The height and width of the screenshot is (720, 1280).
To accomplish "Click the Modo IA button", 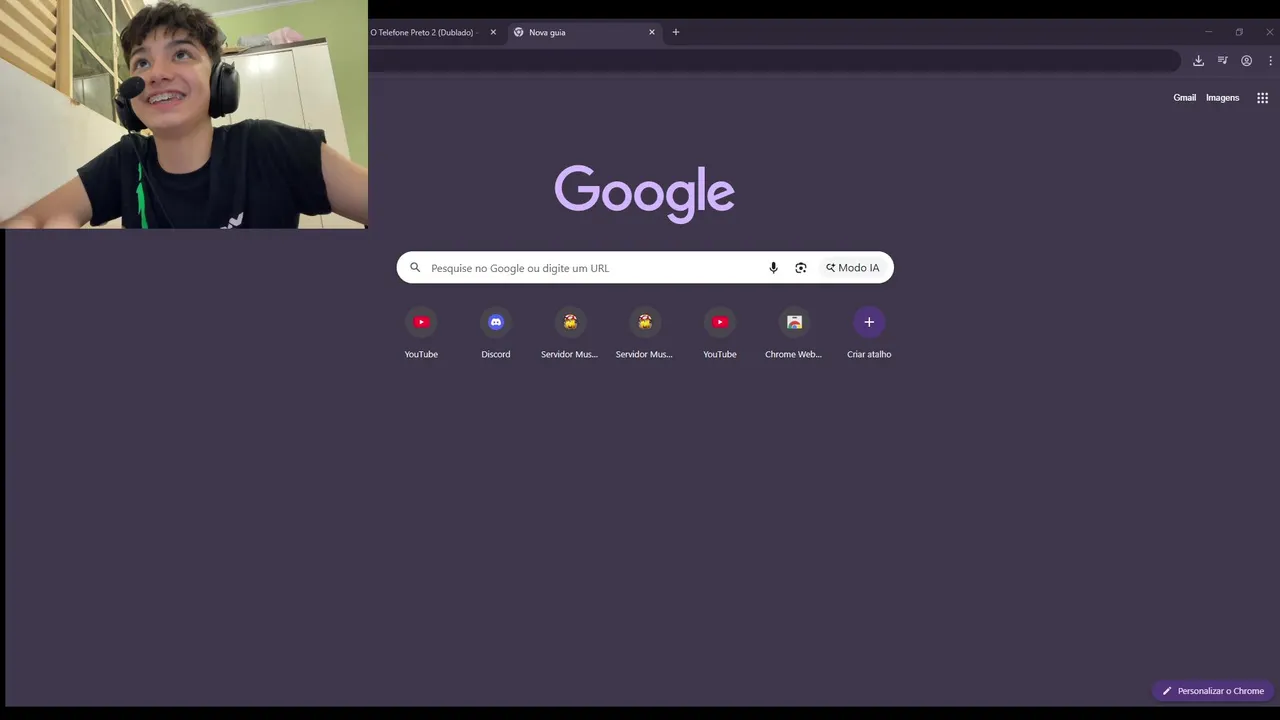I will click(x=853, y=268).
